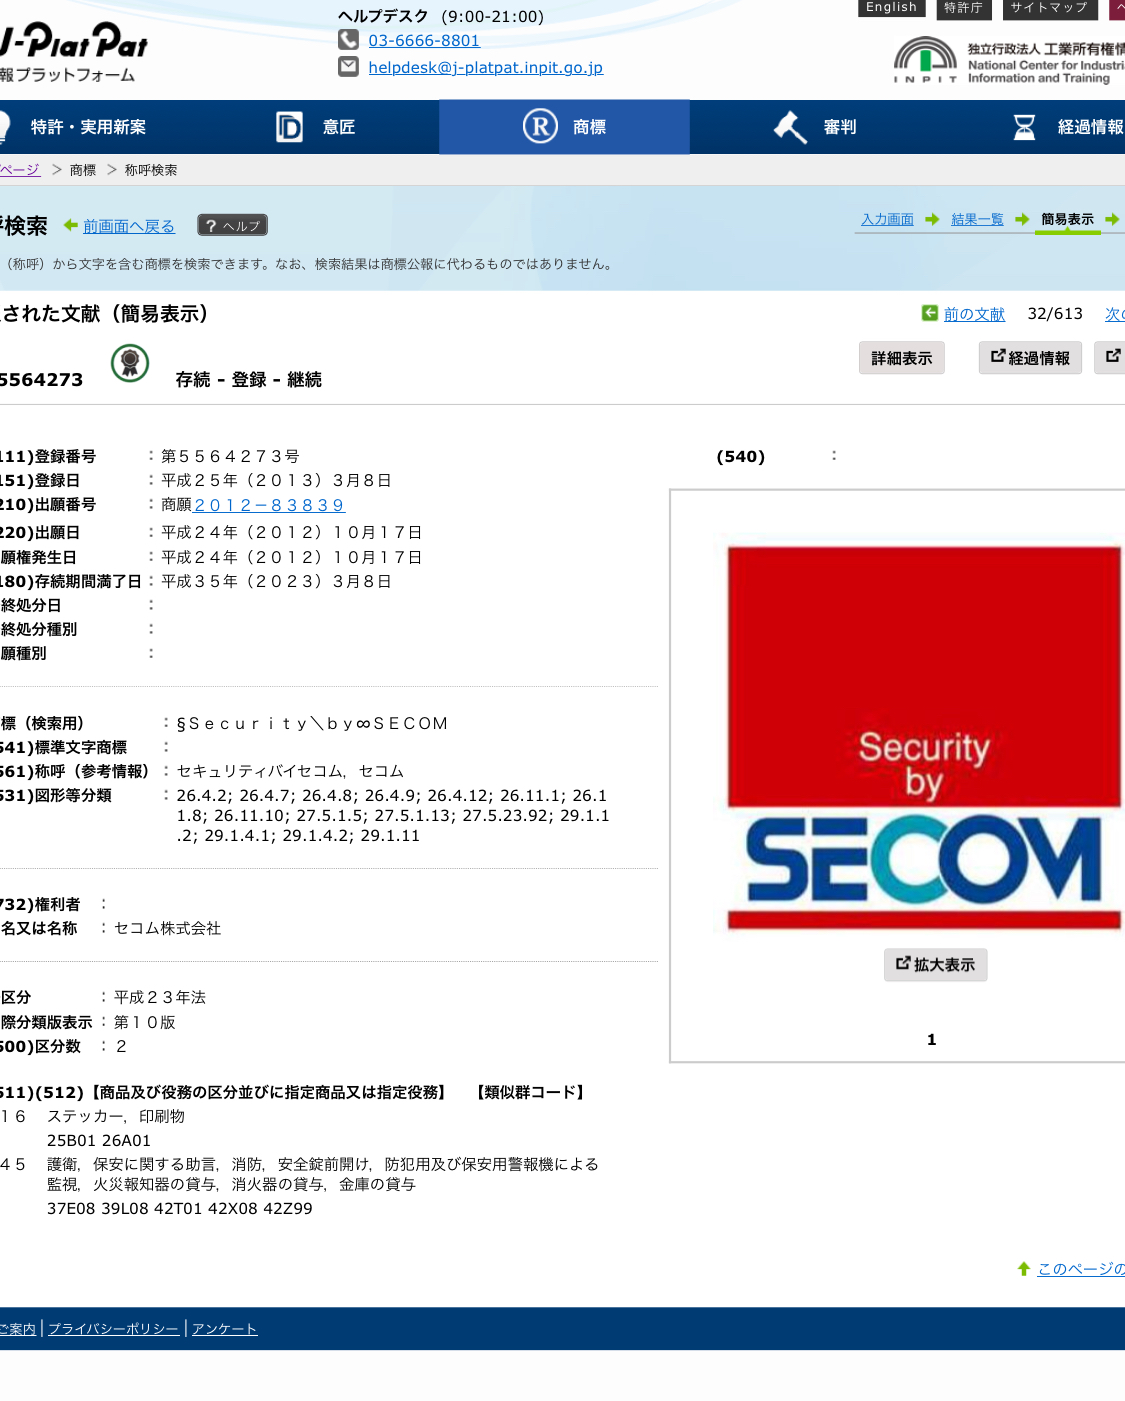The image size is (1125, 1401).
Task: Open the 商標 menu
Action: coord(564,127)
